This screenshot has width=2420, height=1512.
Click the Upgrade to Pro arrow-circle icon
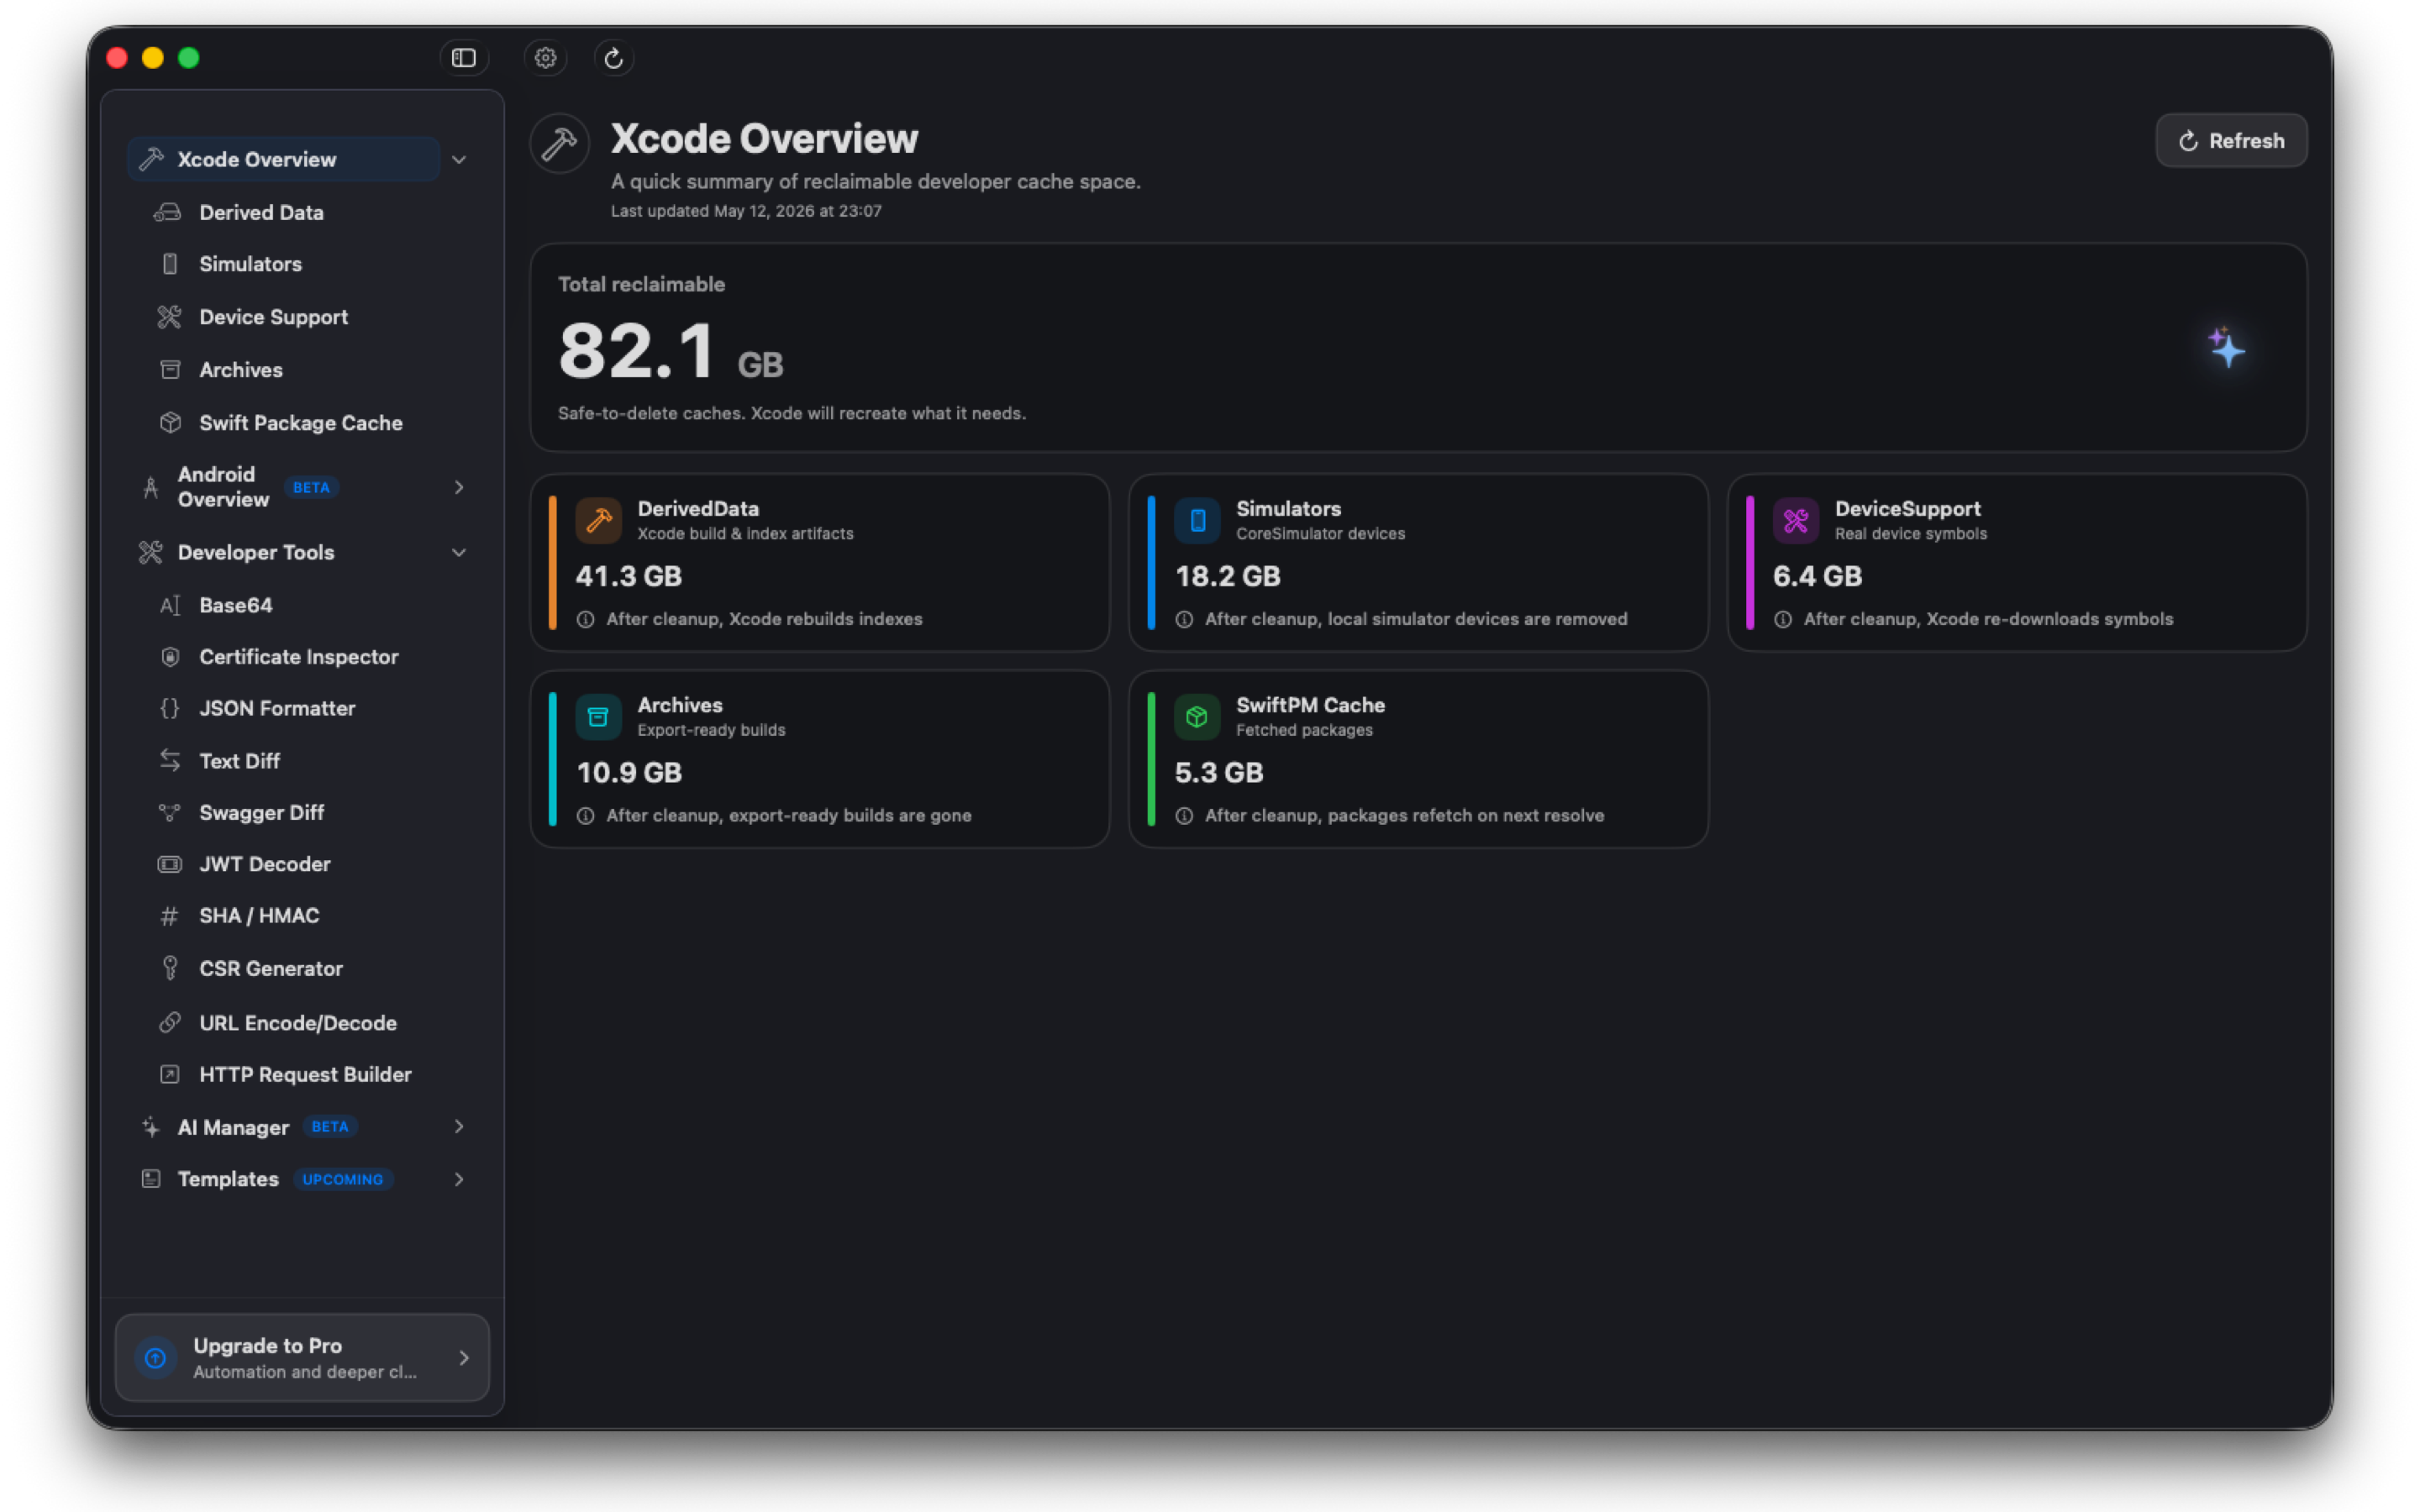(156, 1358)
